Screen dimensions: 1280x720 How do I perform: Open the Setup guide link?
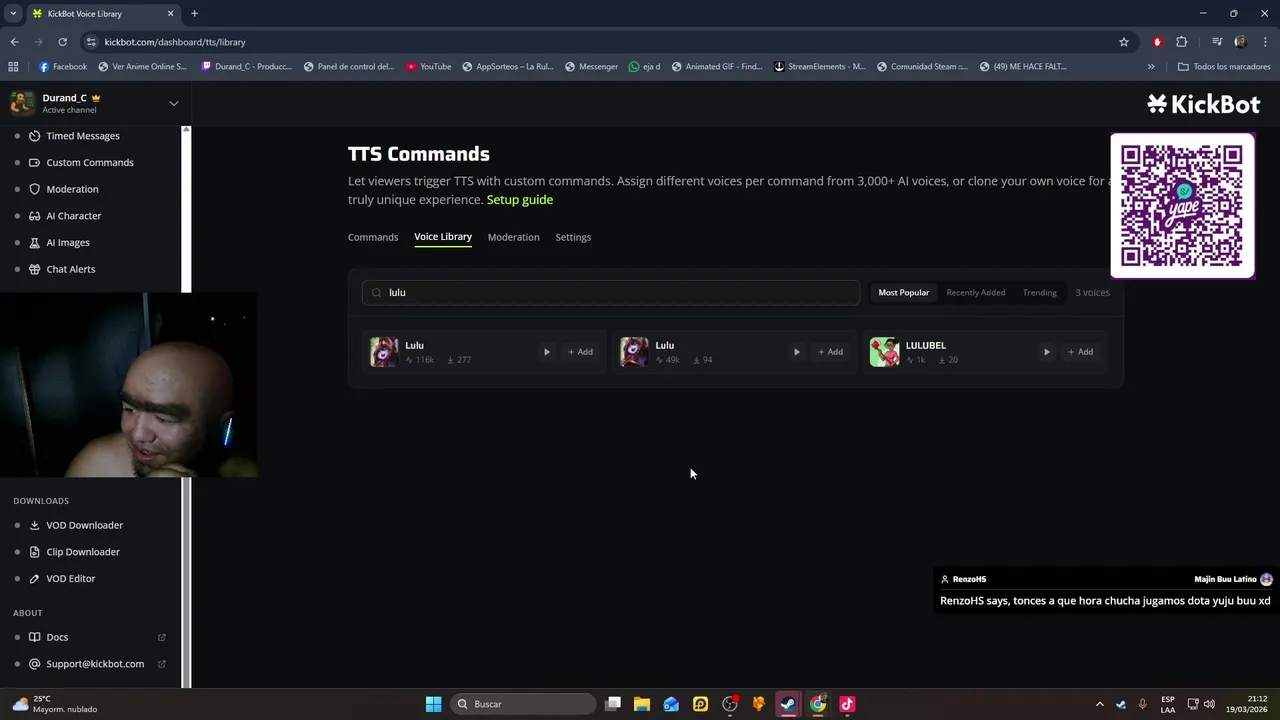click(x=519, y=200)
